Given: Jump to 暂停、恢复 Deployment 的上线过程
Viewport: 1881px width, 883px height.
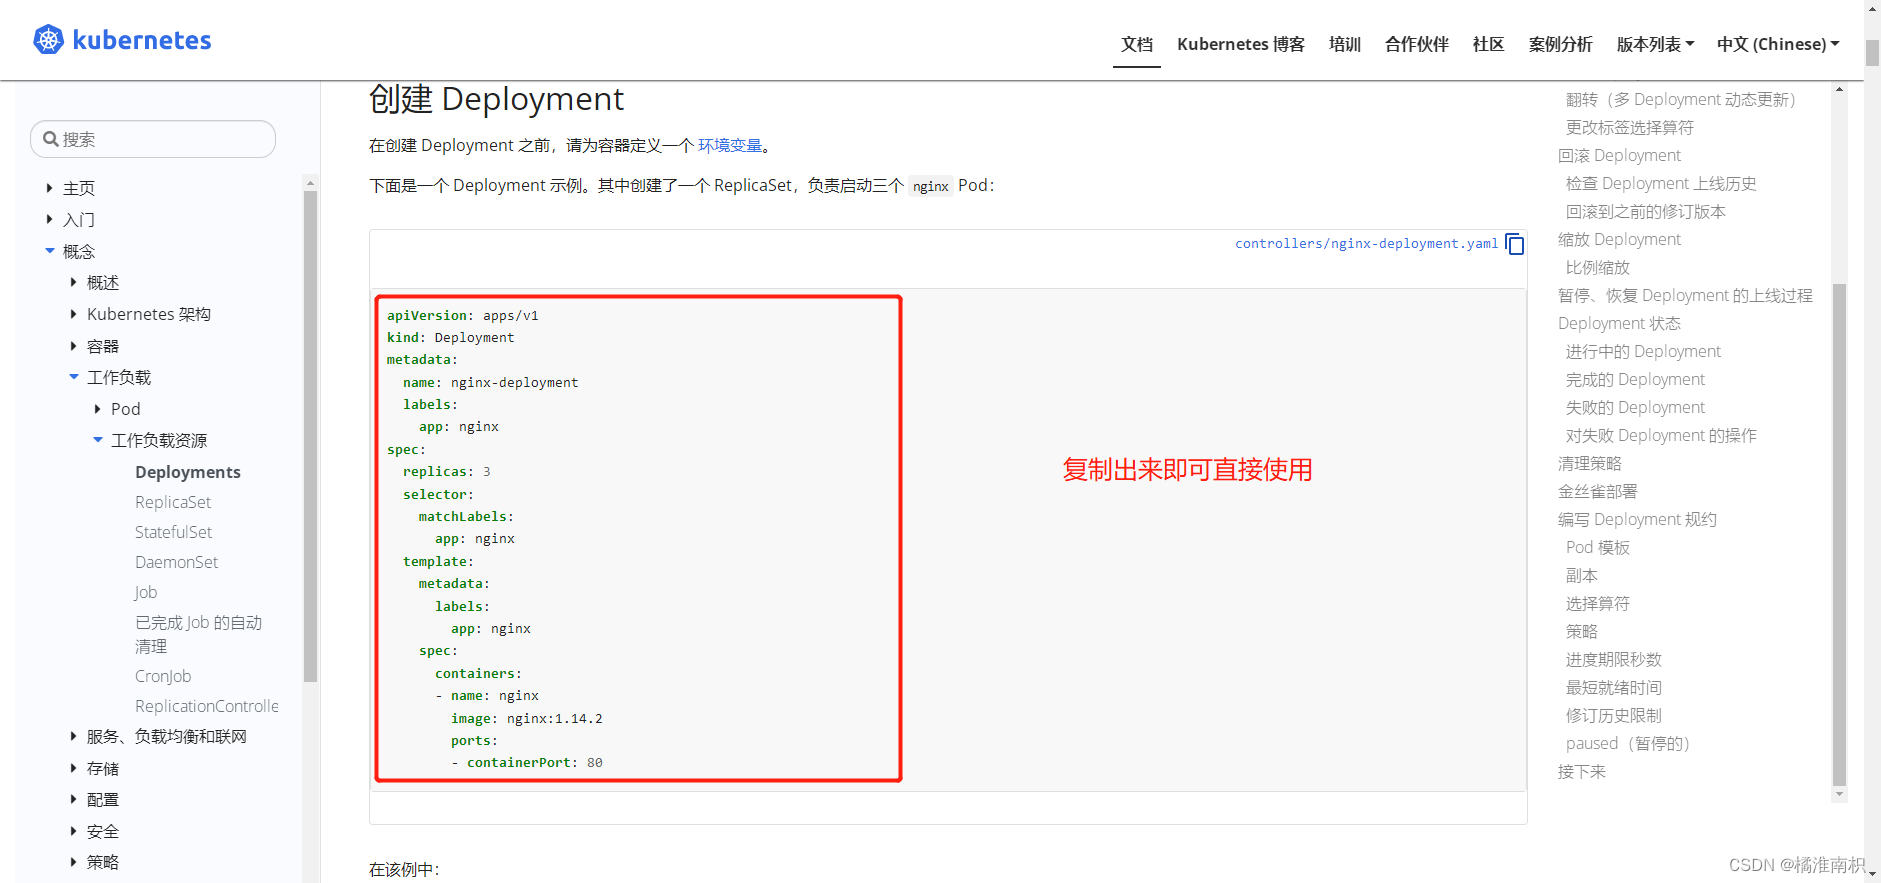Looking at the screenshot, I should pyautogui.click(x=1685, y=296).
